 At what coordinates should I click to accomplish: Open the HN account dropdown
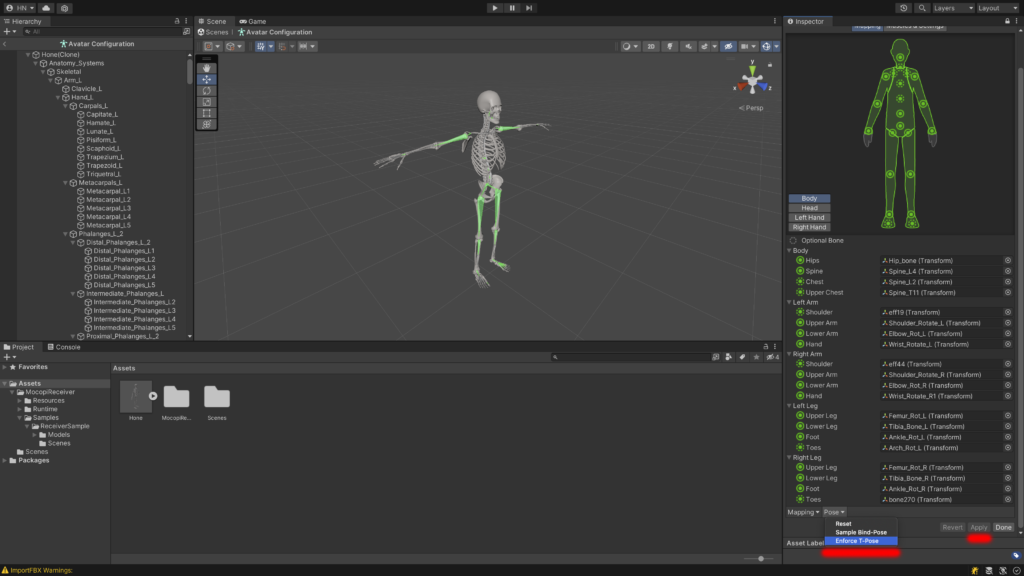(x=20, y=8)
